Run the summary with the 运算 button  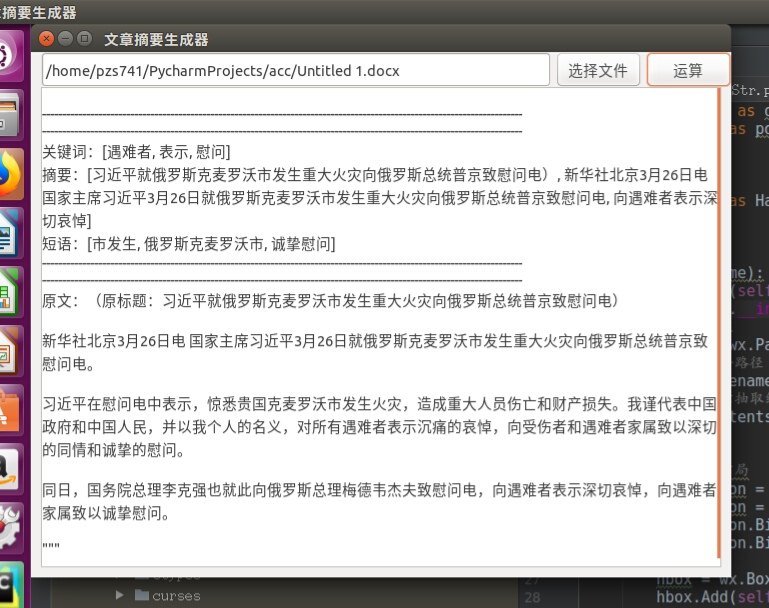(x=688, y=70)
